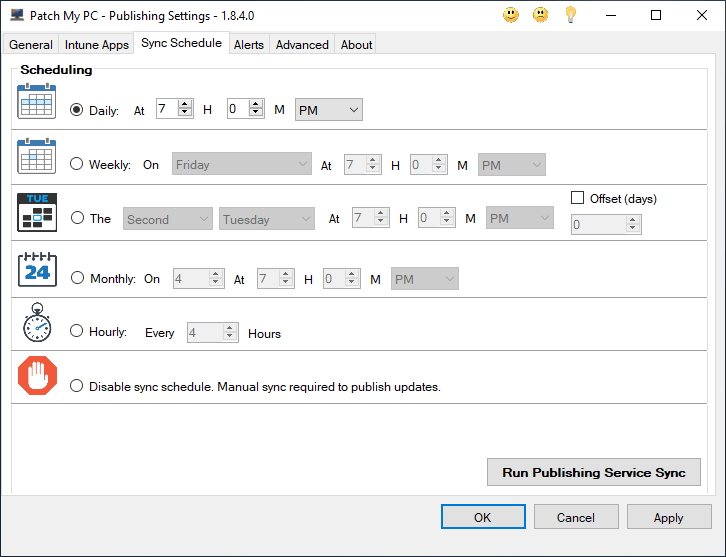Open the Second occurrence dropdown
Viewport: 726px width, 557px height.
[x=168, y=219]
